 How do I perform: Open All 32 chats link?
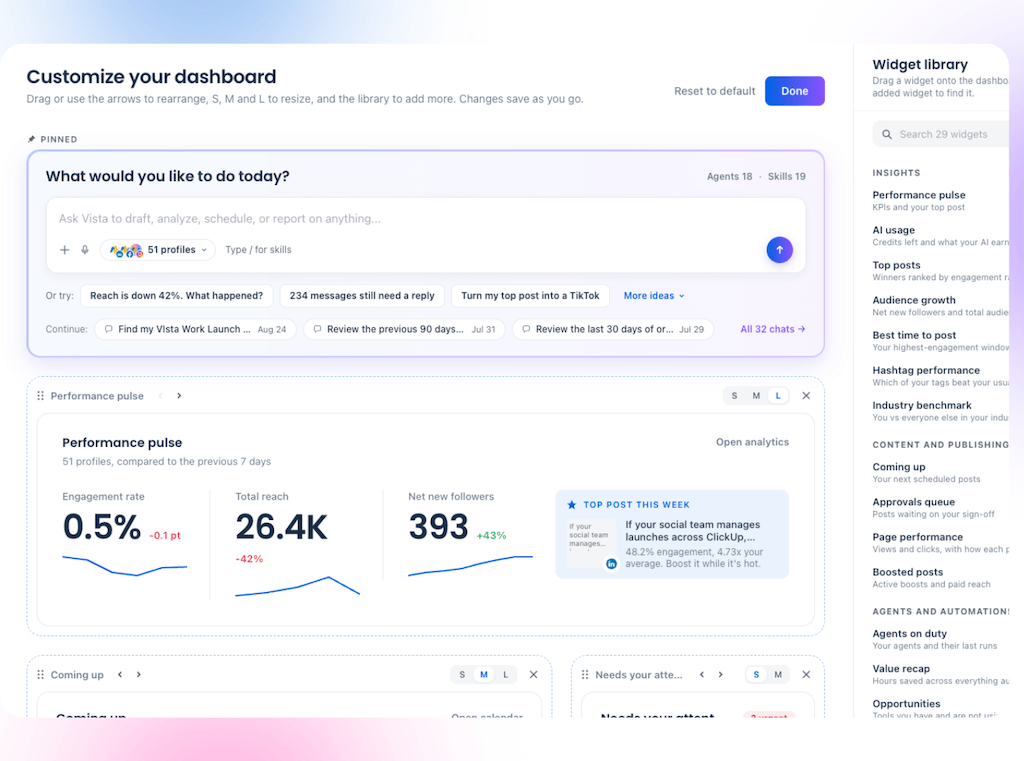tap(773, 329)
